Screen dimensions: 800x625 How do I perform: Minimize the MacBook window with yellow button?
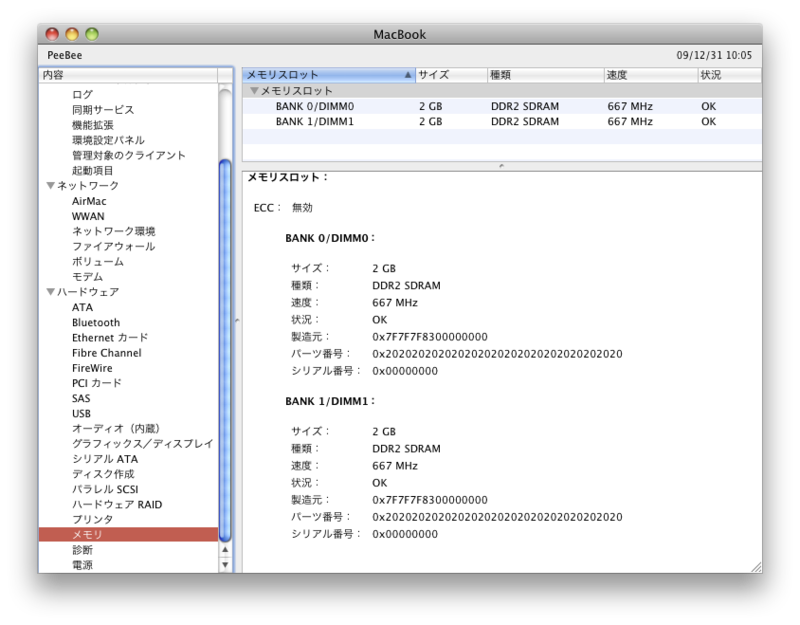pyautogui.click(x=72, y=34)
